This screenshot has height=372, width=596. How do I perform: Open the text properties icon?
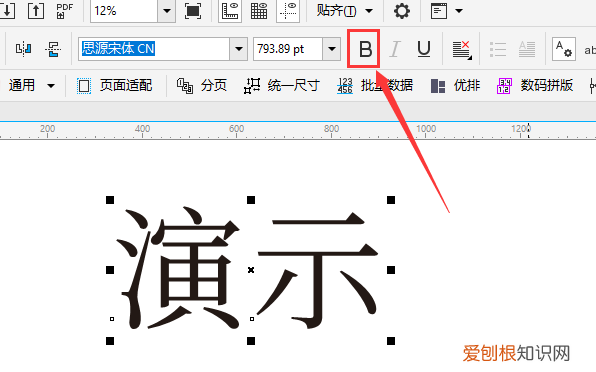[564, 49]
